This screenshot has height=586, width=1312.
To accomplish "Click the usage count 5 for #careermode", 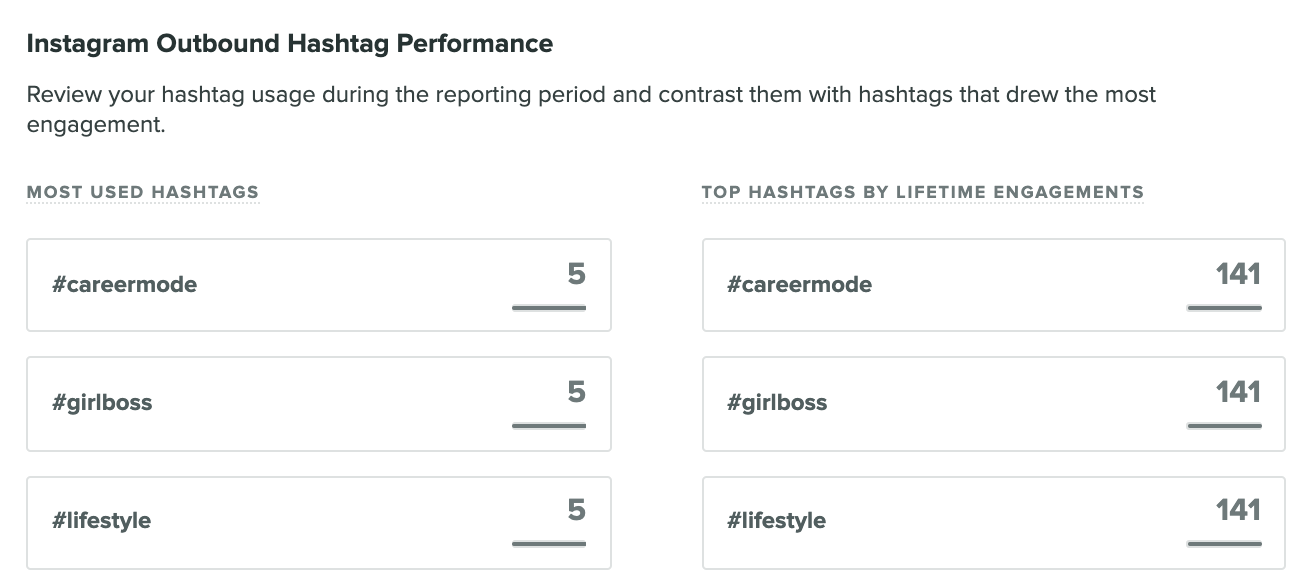I will (576, 275).
